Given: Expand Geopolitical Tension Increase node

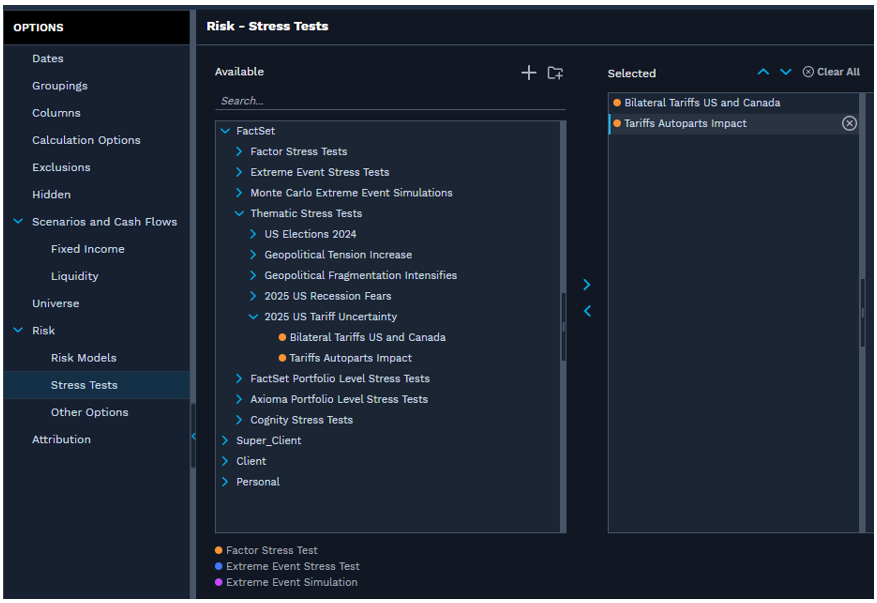Looking at the screenshot, I should click(253, 255).
